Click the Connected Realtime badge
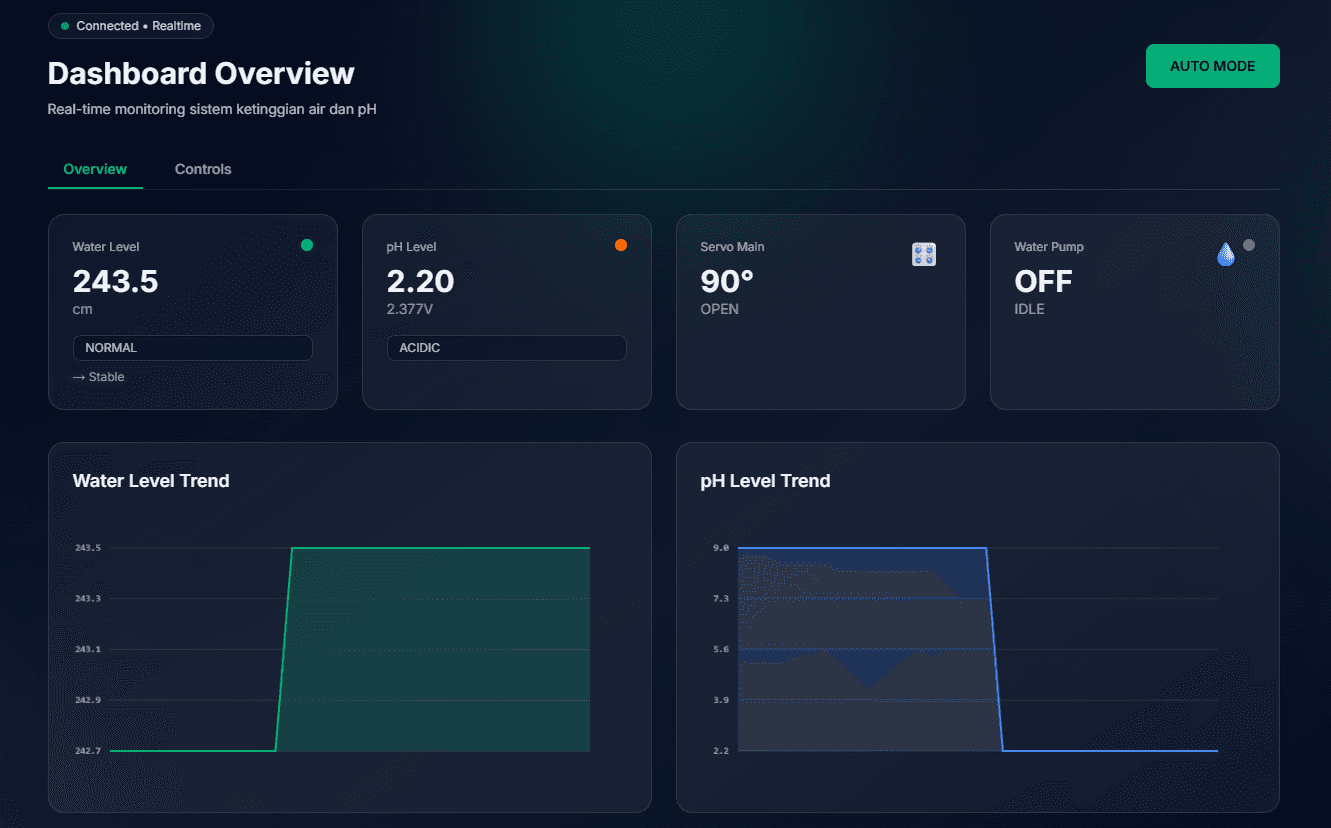 (130, 25)
